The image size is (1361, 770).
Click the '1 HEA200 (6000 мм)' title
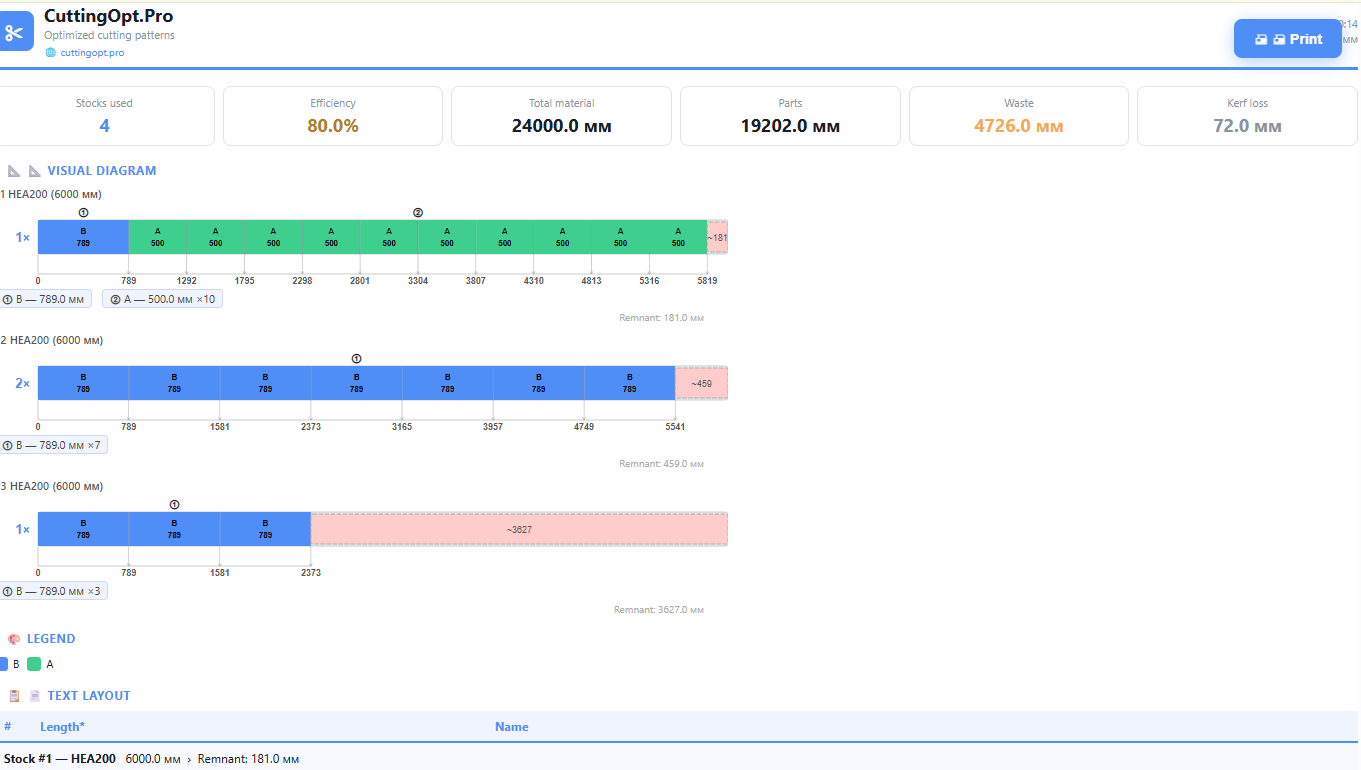(51, 195)
